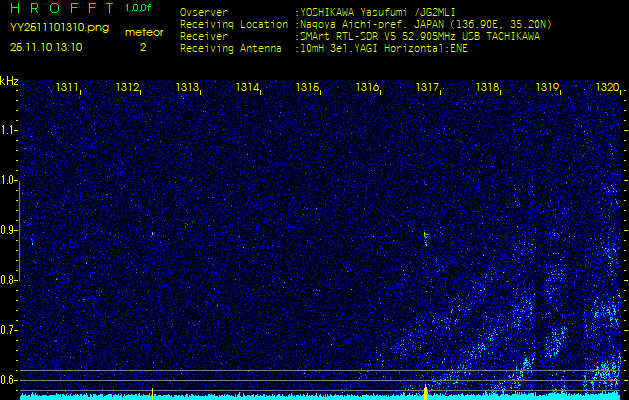The height and width of the screenshot is (400, 629).
Task: Click the small yellow spike near 1312 baseline
Action: 151,392
